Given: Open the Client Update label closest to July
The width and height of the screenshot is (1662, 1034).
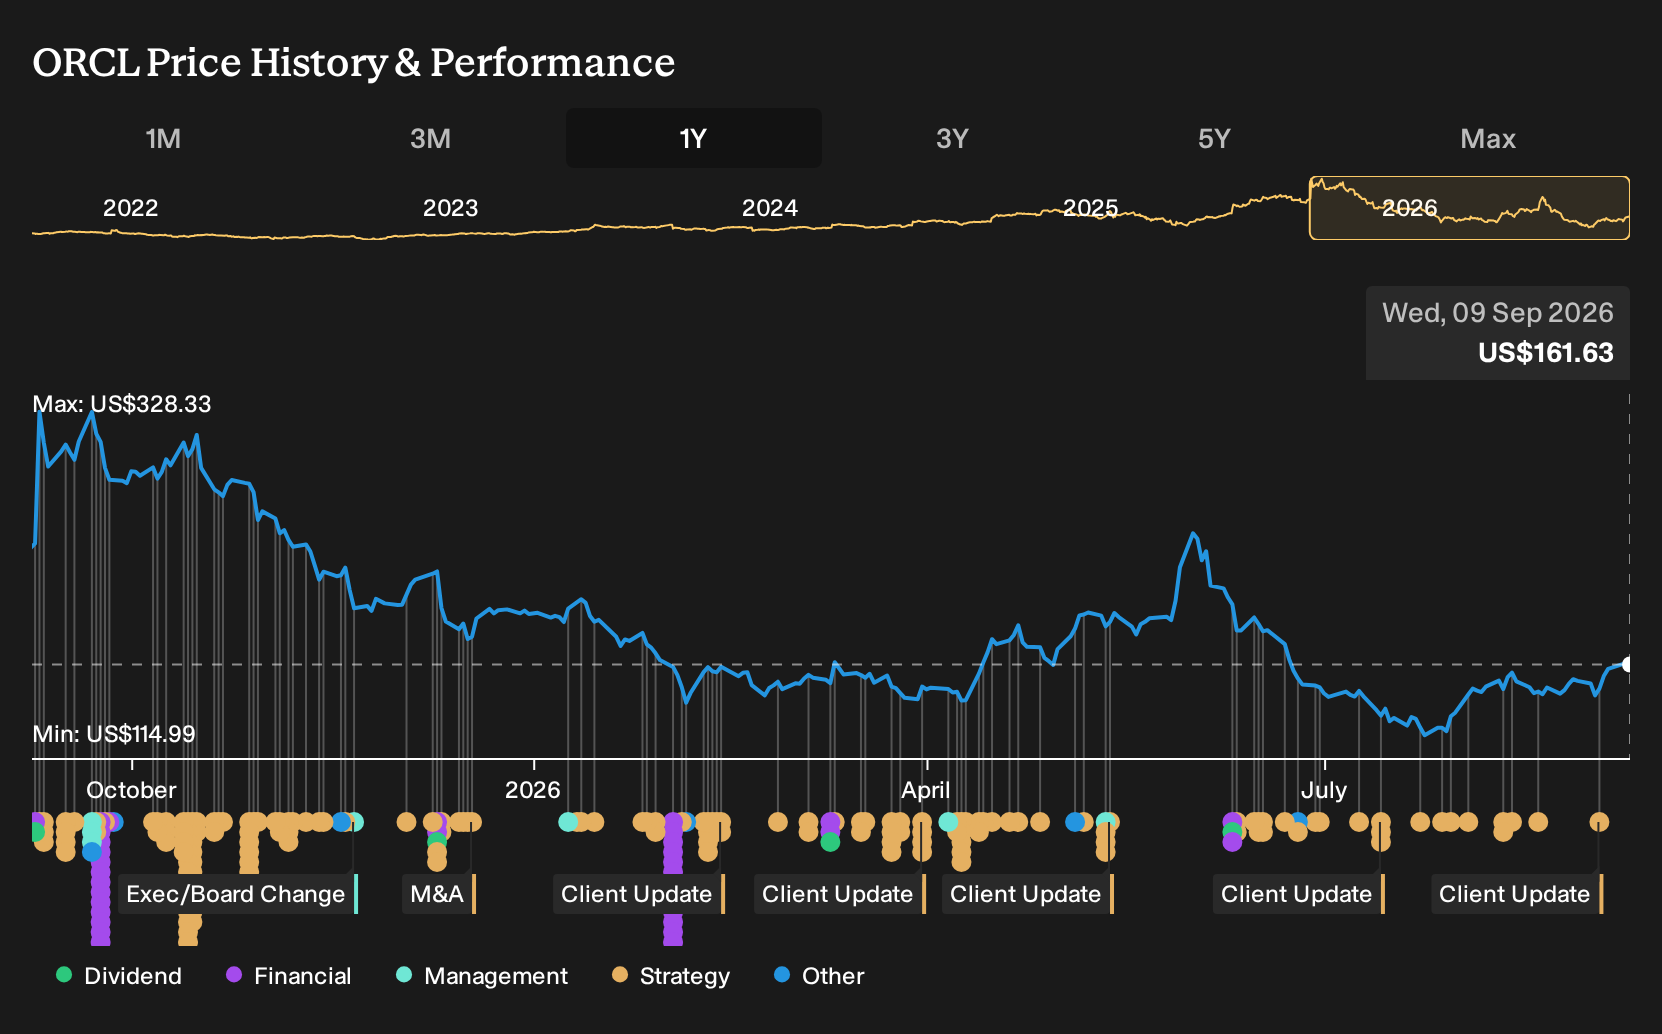Looking at the screenshot, I should (1299, 894).
